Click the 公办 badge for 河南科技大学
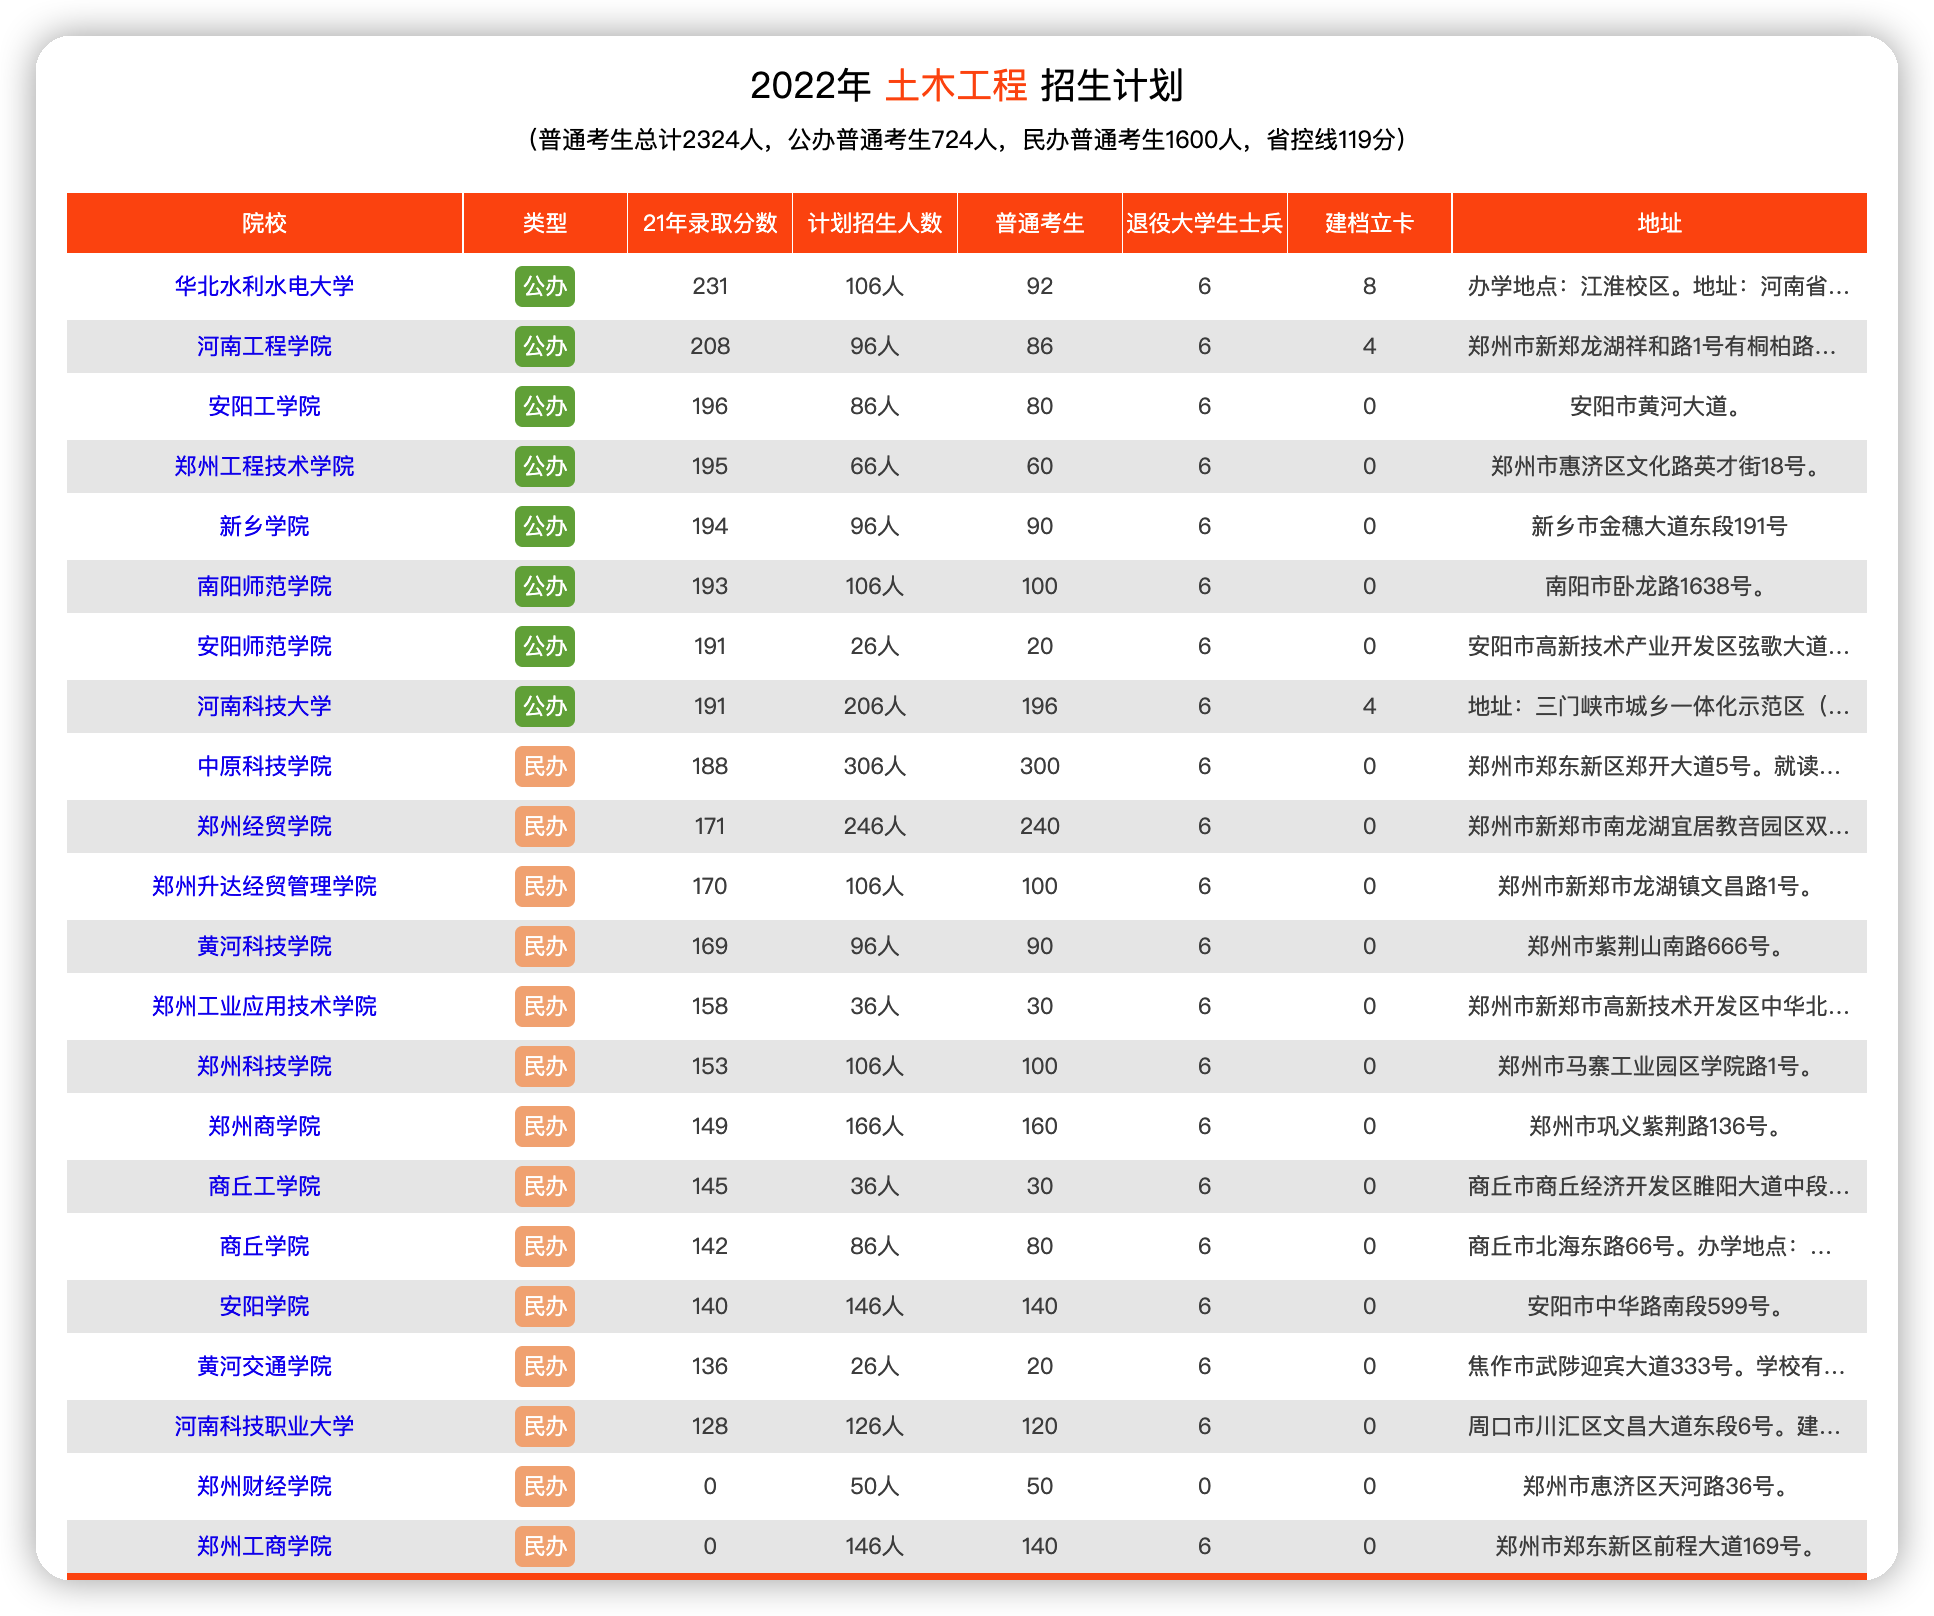 coord(545,706)
